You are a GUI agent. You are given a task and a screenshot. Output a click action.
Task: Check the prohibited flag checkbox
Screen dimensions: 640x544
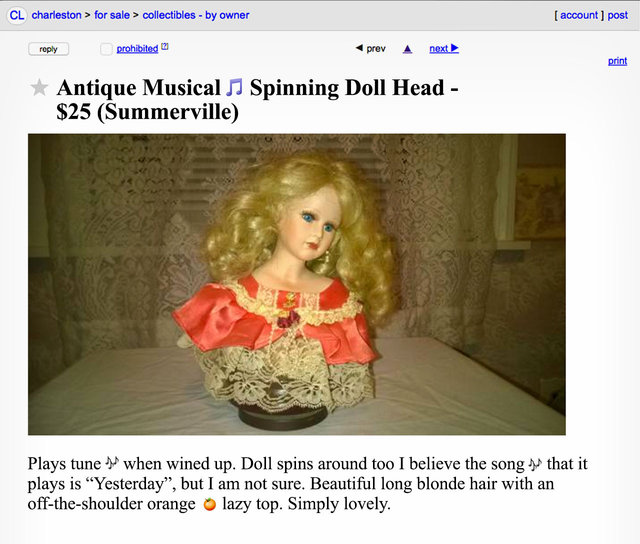(x=107, y=49)
